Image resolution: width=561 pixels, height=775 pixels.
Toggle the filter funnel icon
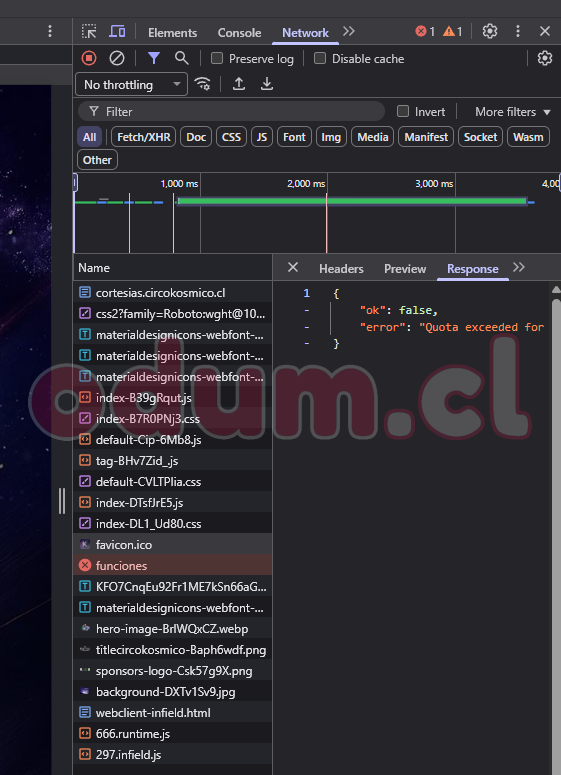click(154, 58)
